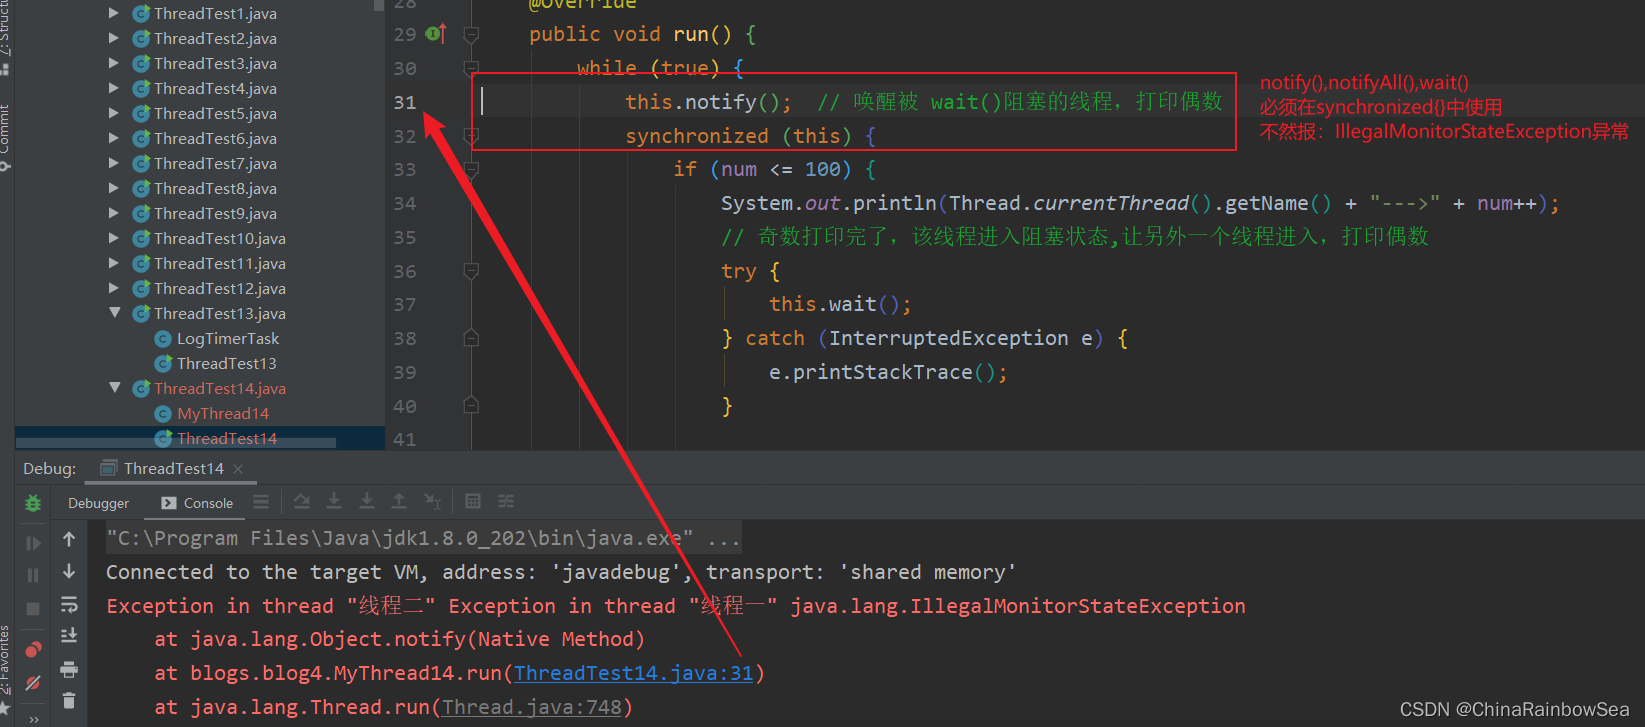Click the Force Step Into icon
This screenshot has width=1645, height=727.
(x=367, y=501)
